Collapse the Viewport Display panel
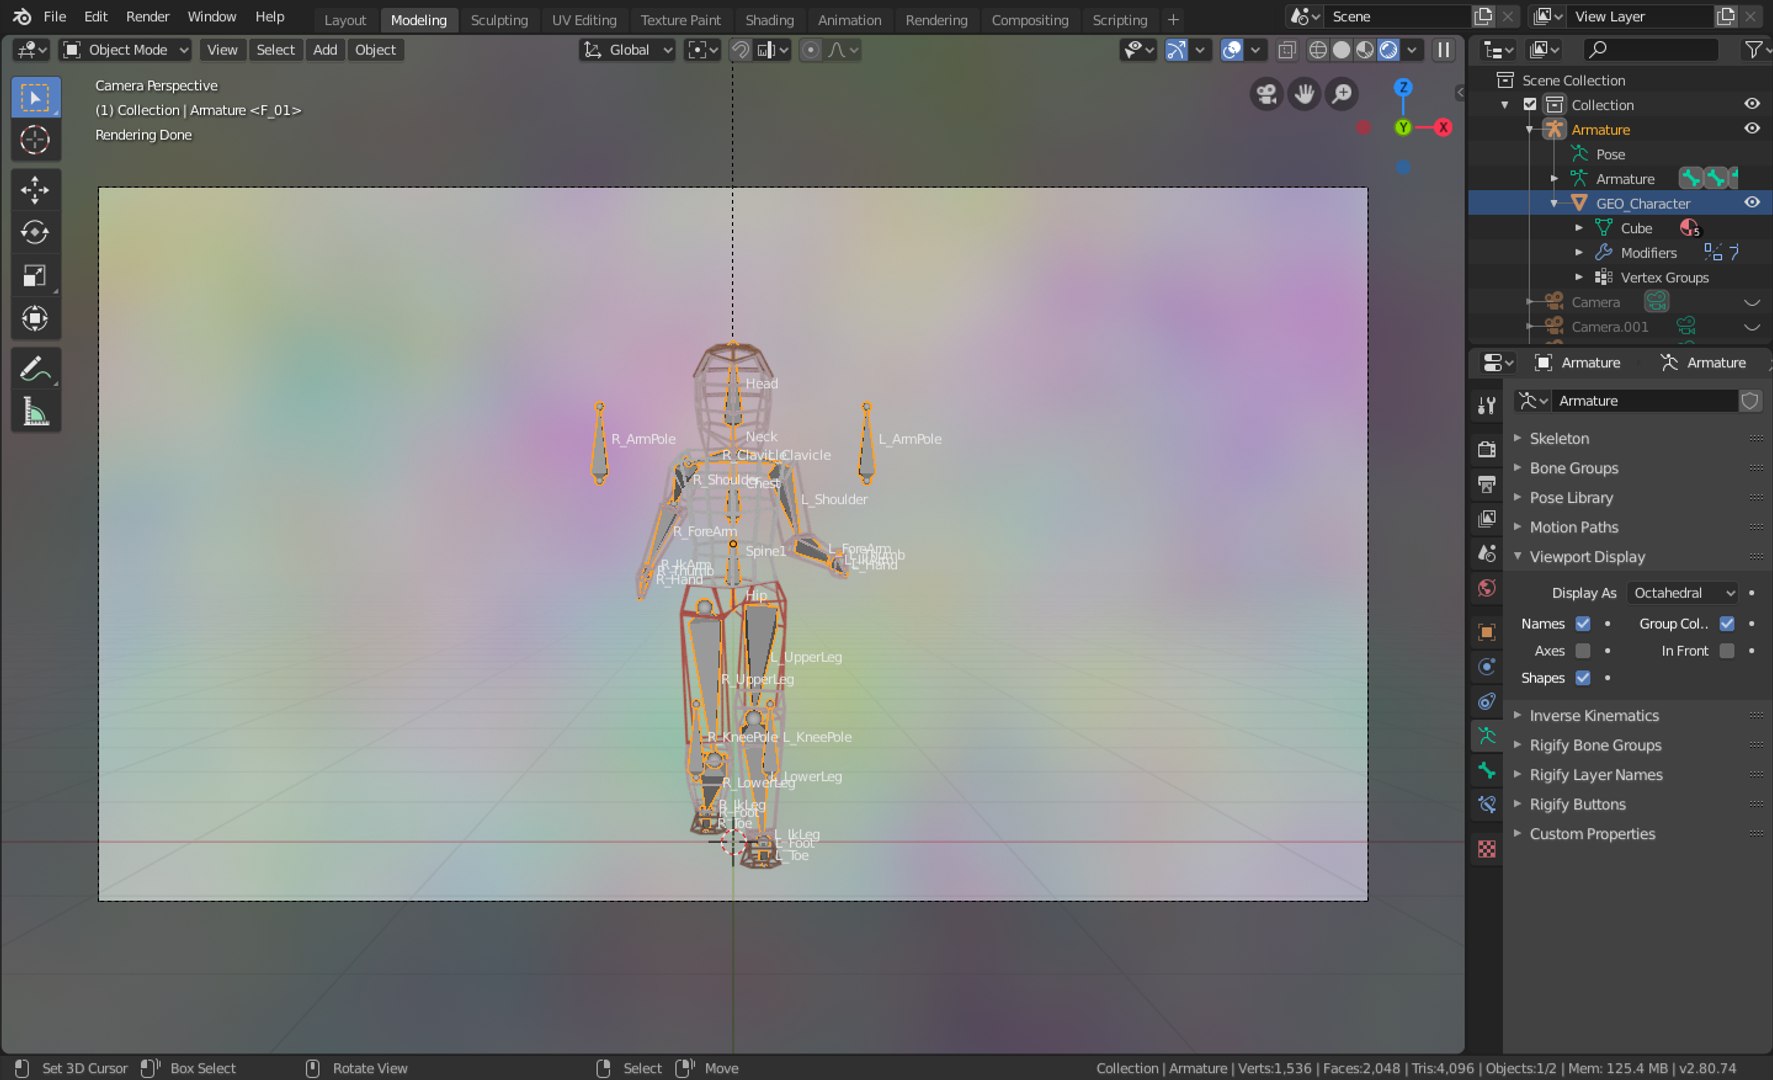 click(1586, 557)
